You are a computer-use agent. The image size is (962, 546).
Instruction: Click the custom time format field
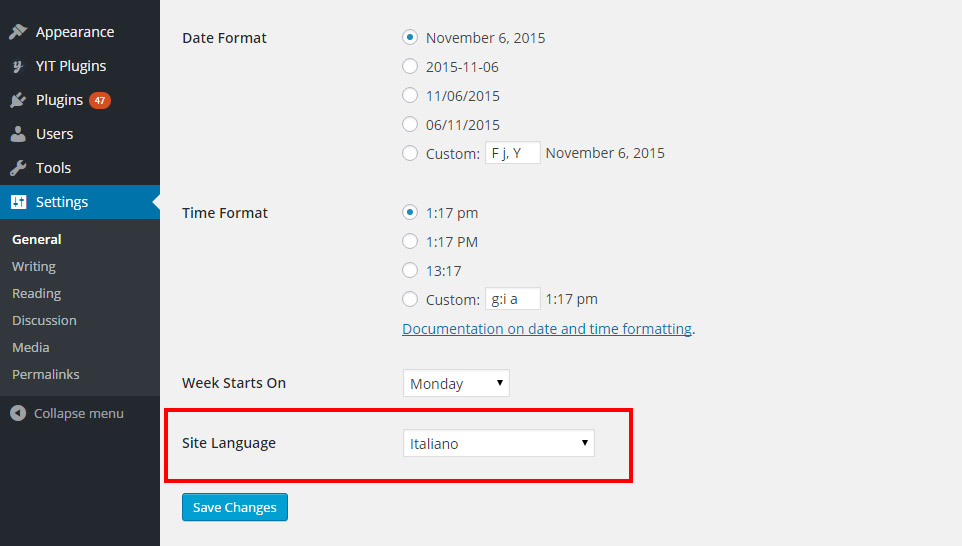click(513, 299)
